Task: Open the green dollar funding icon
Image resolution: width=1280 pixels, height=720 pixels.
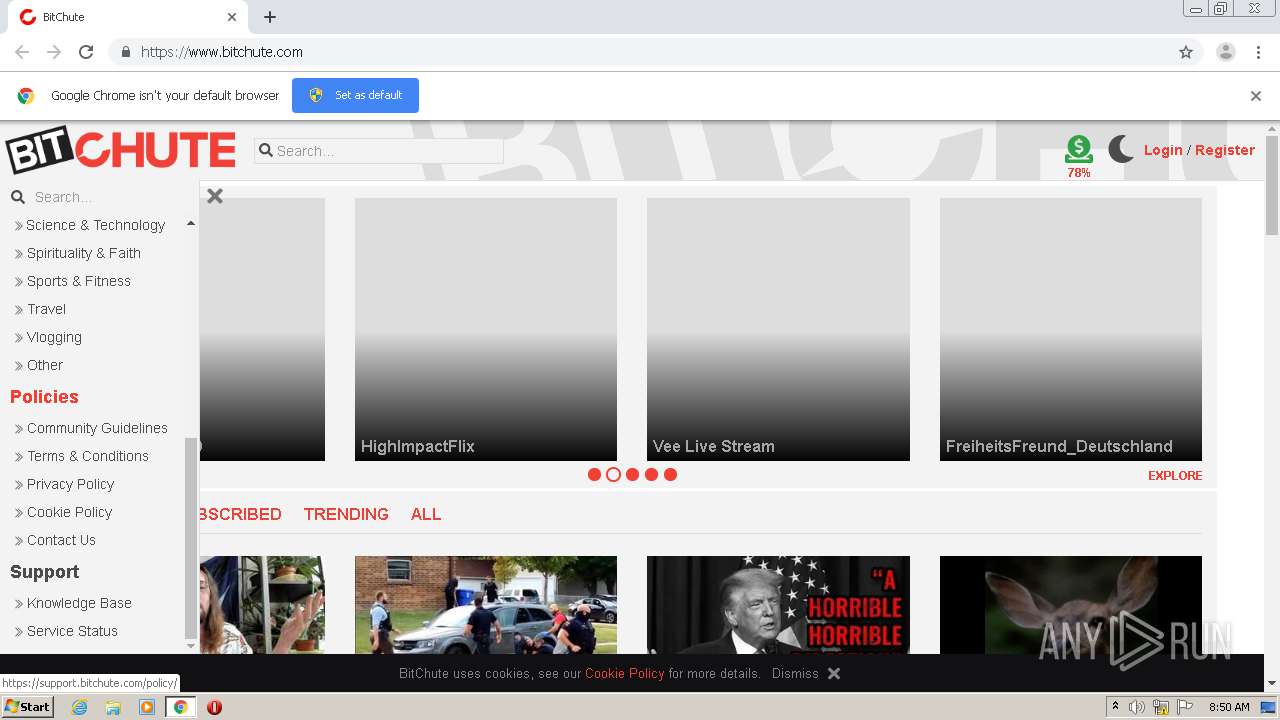Action: [1079, 150]
